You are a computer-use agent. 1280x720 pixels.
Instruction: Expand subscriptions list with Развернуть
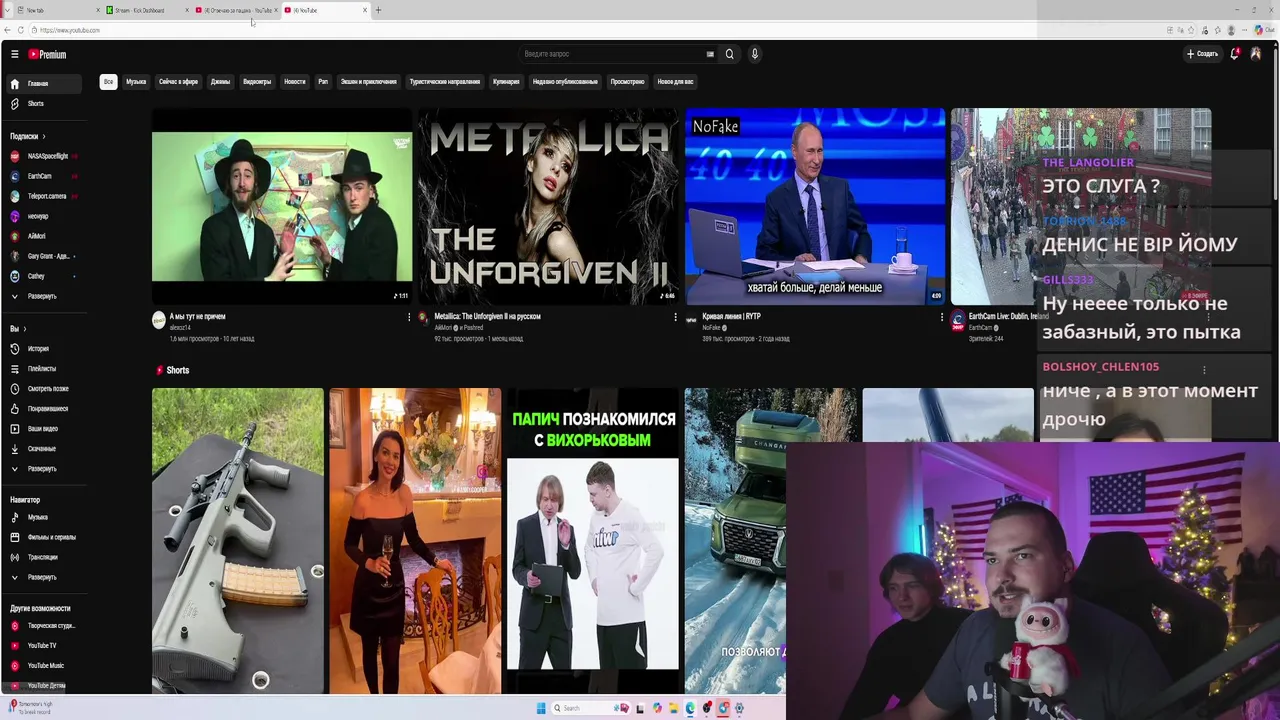42,297
